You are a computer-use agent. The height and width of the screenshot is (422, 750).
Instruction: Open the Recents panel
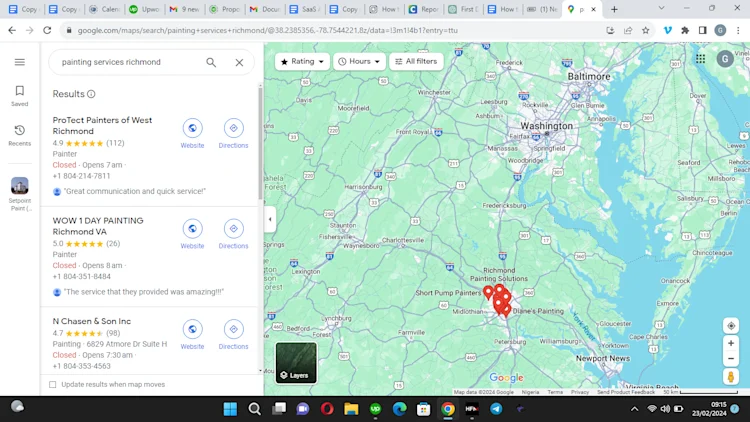pyautogui.click(x=20, y=135)
